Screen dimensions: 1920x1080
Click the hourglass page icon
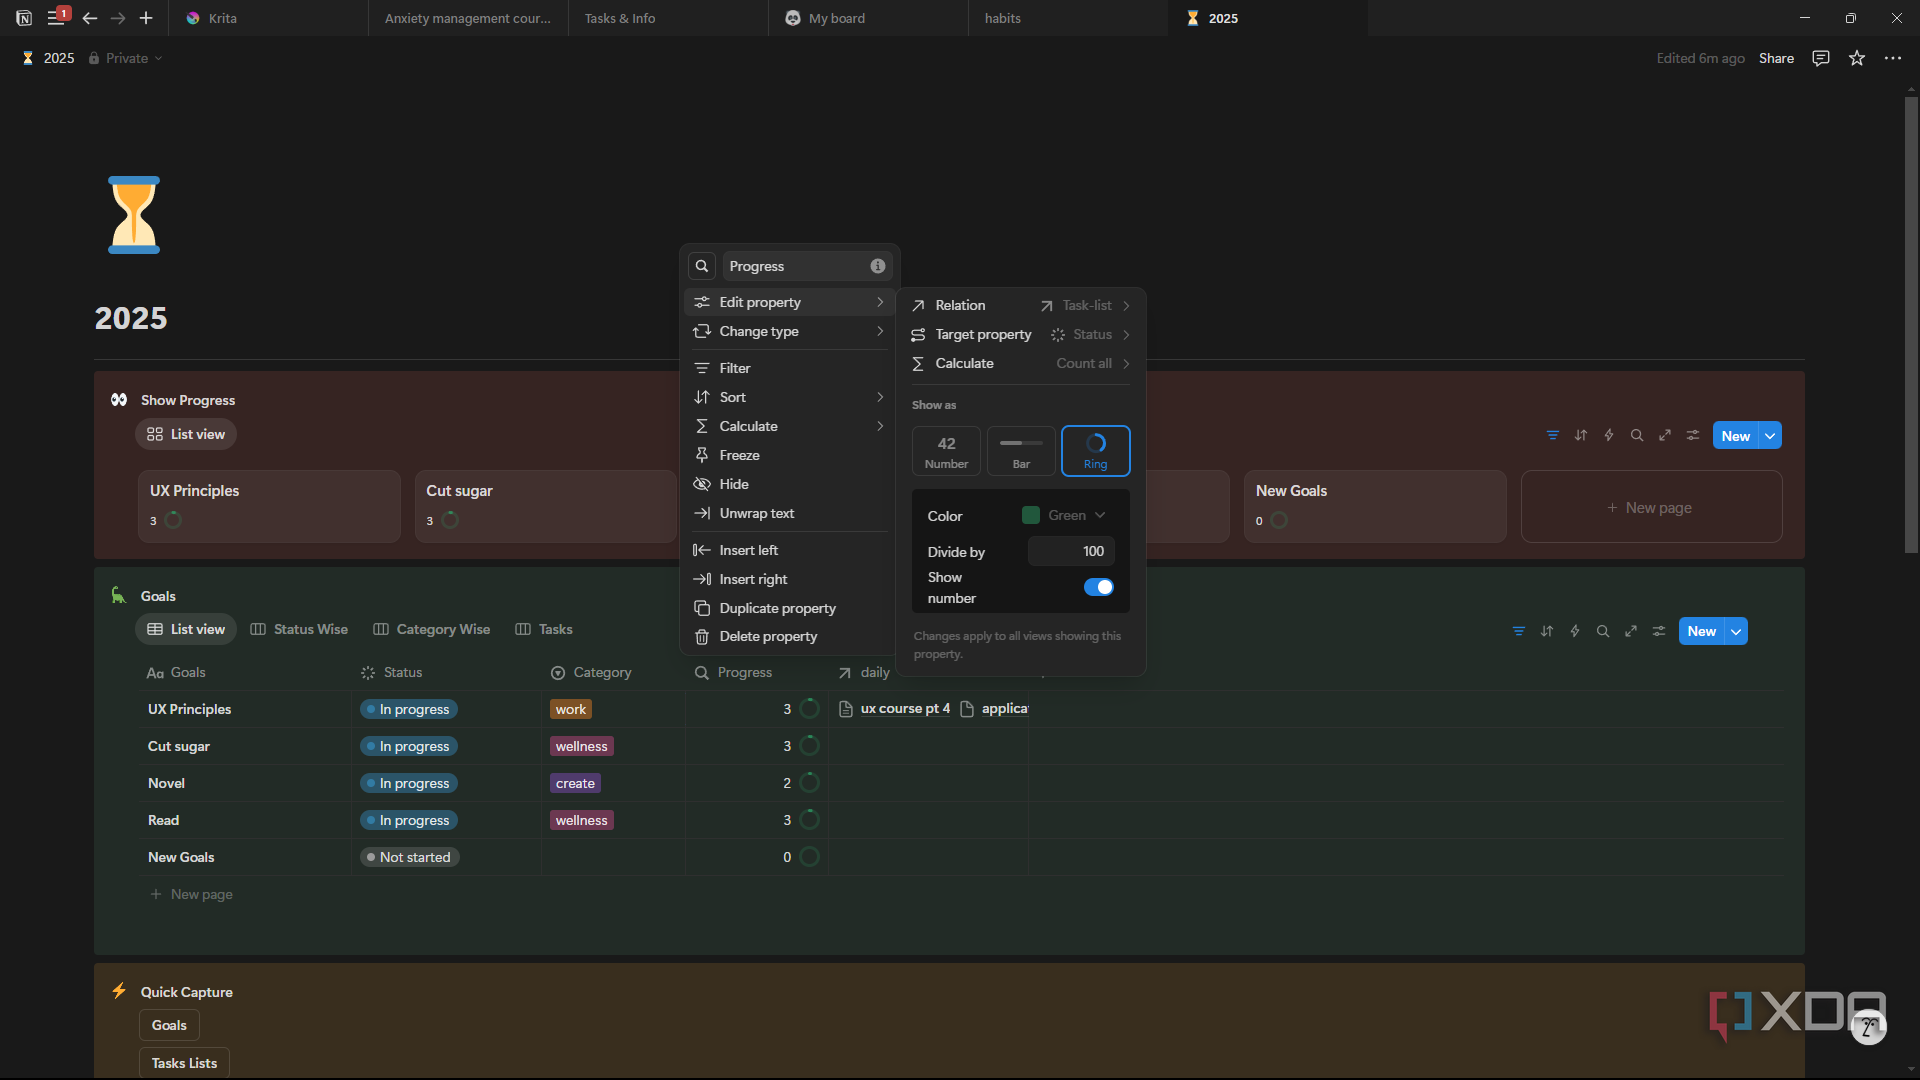(x=134, y=215)
